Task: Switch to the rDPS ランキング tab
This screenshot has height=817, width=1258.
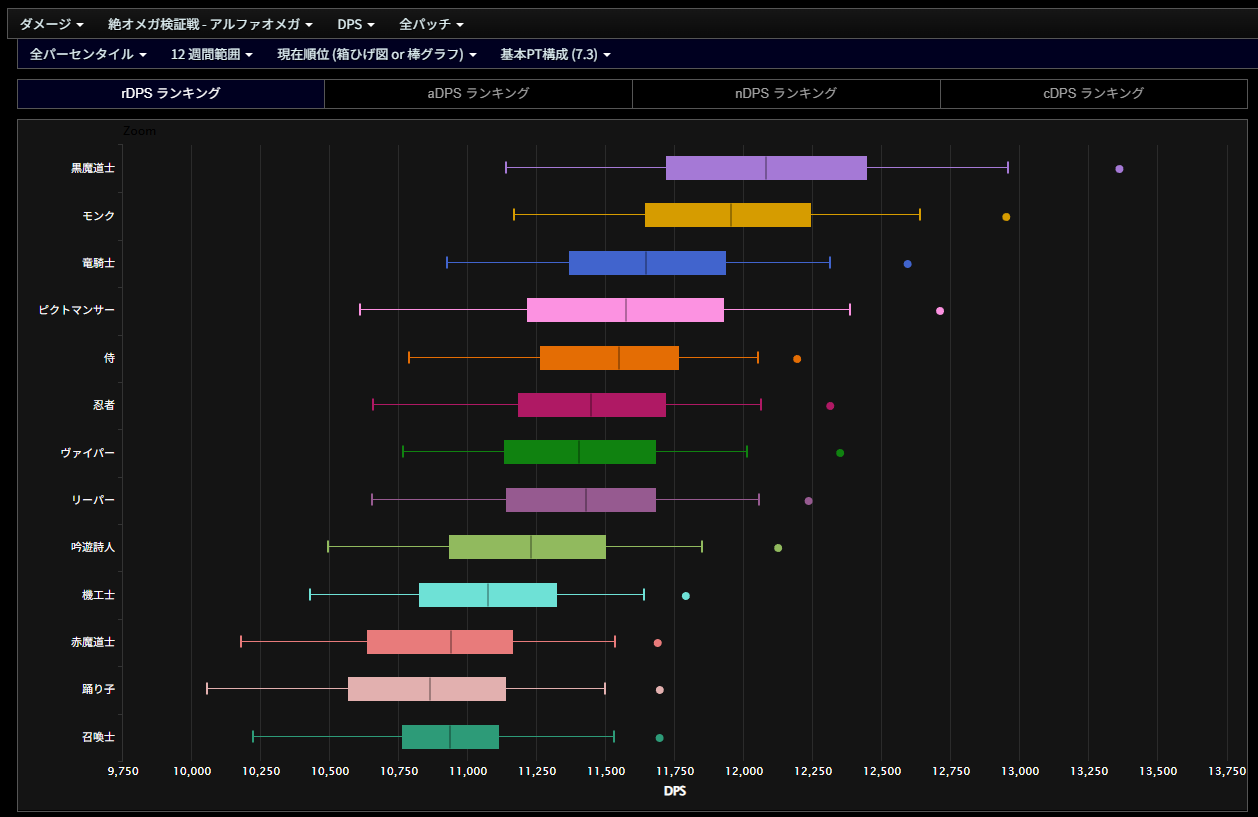Action: point(171,93)
